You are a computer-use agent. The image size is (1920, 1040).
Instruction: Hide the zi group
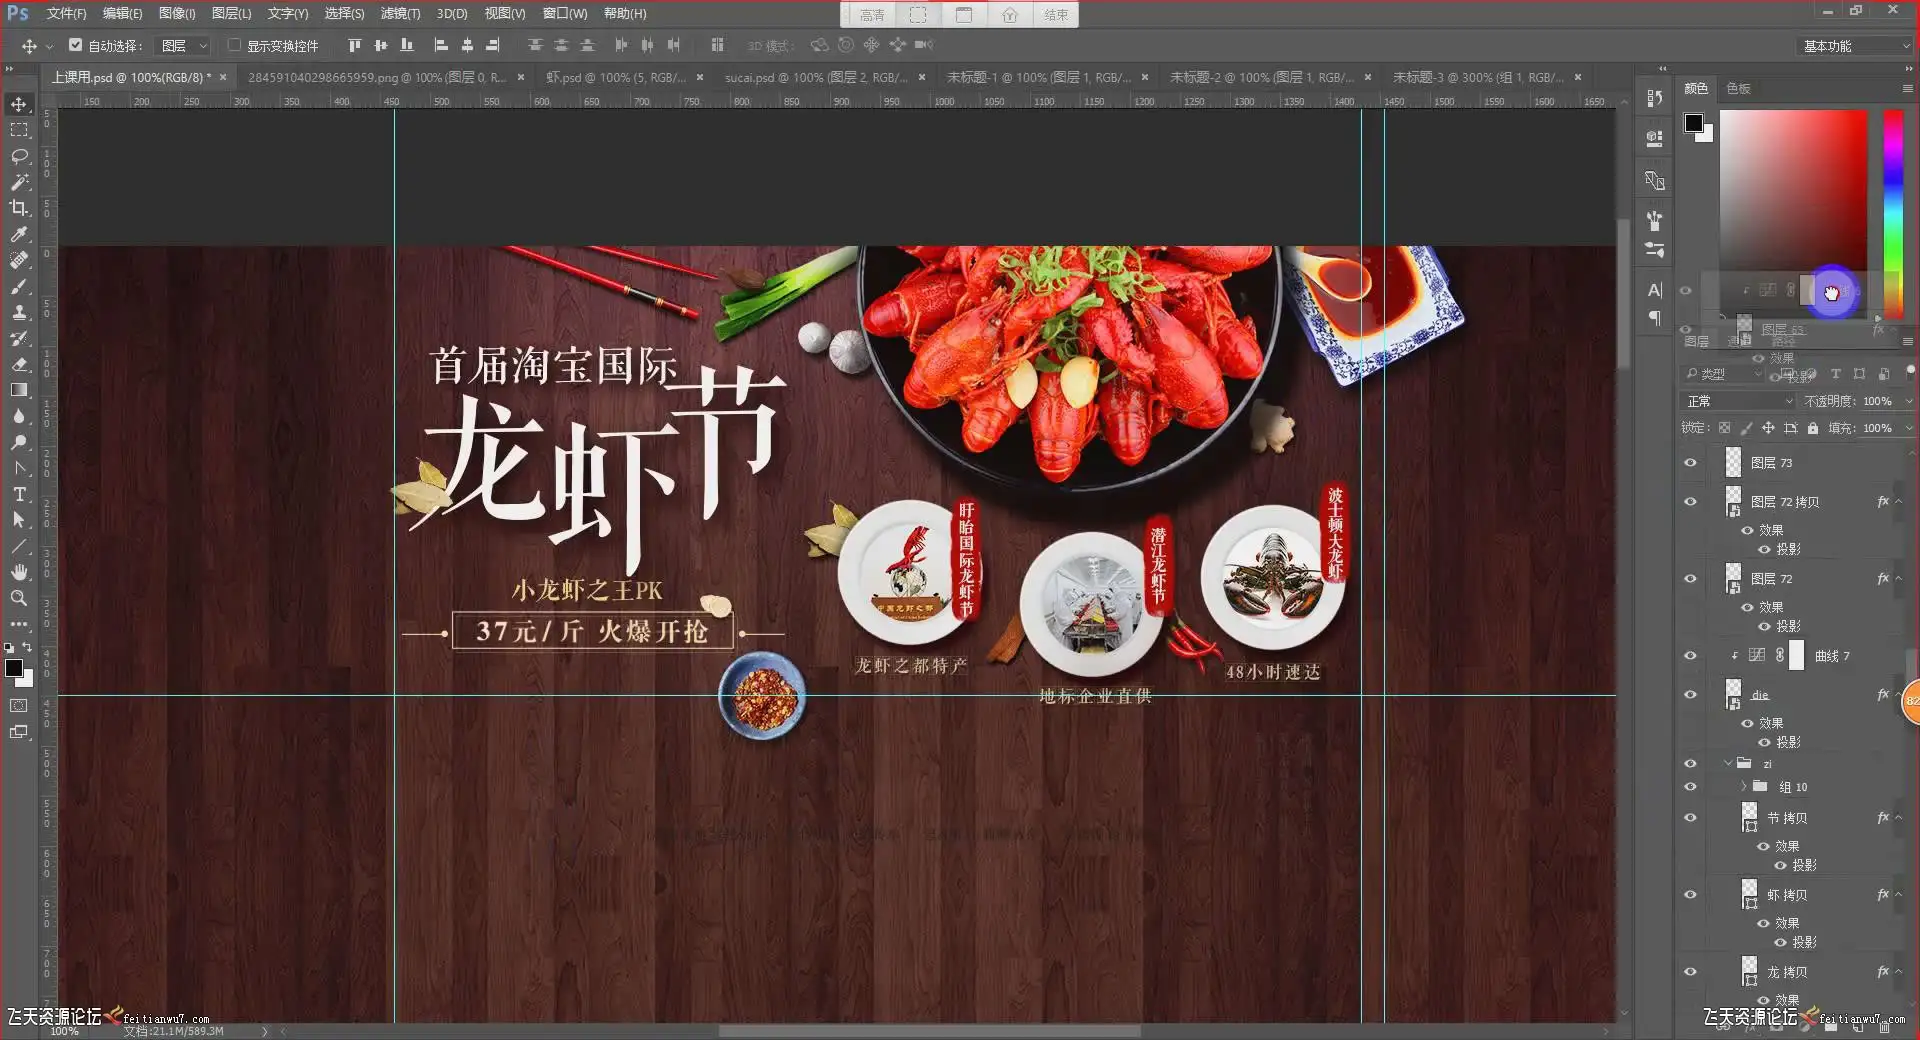pos(1691,764)
